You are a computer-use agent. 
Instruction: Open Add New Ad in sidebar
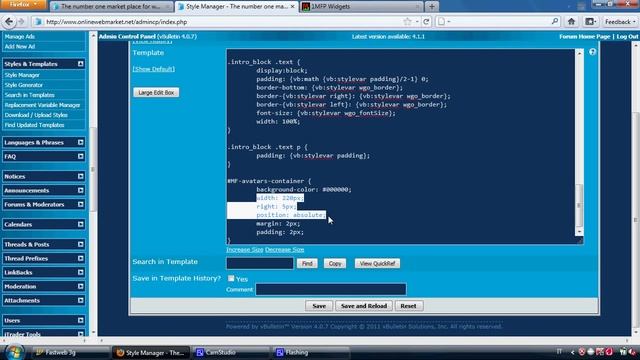coord(20,47)
